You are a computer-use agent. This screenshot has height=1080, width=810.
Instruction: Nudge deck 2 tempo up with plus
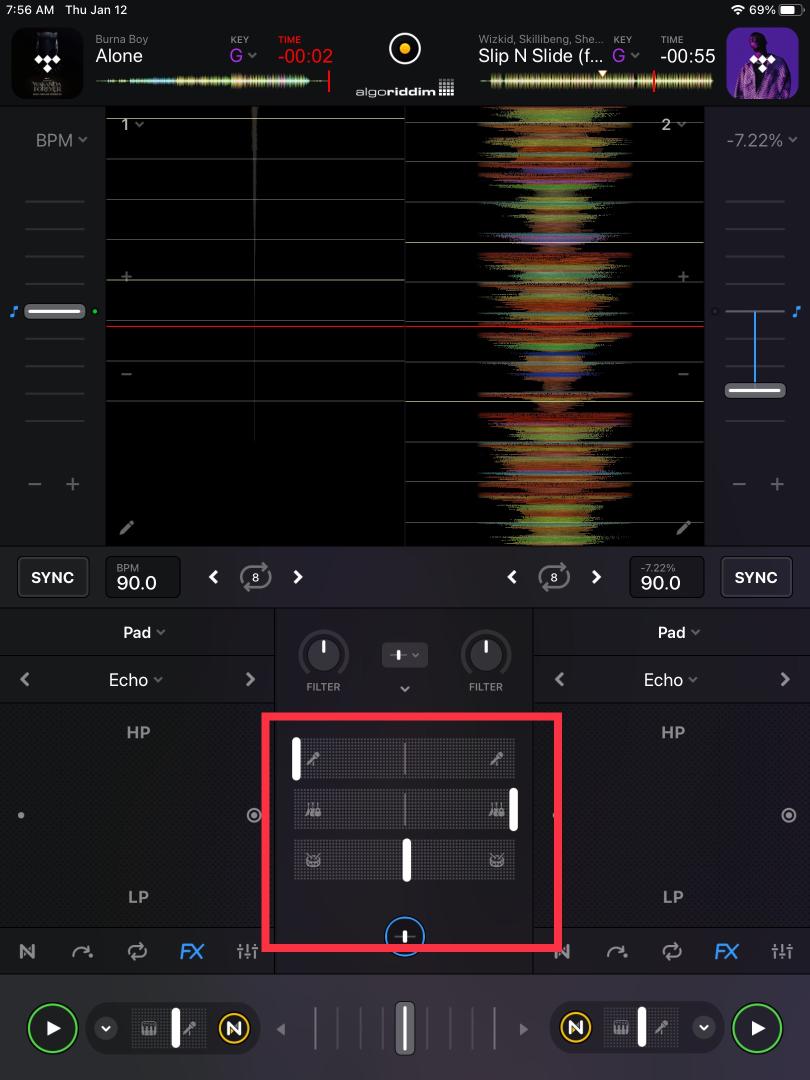tap(777, 484)
